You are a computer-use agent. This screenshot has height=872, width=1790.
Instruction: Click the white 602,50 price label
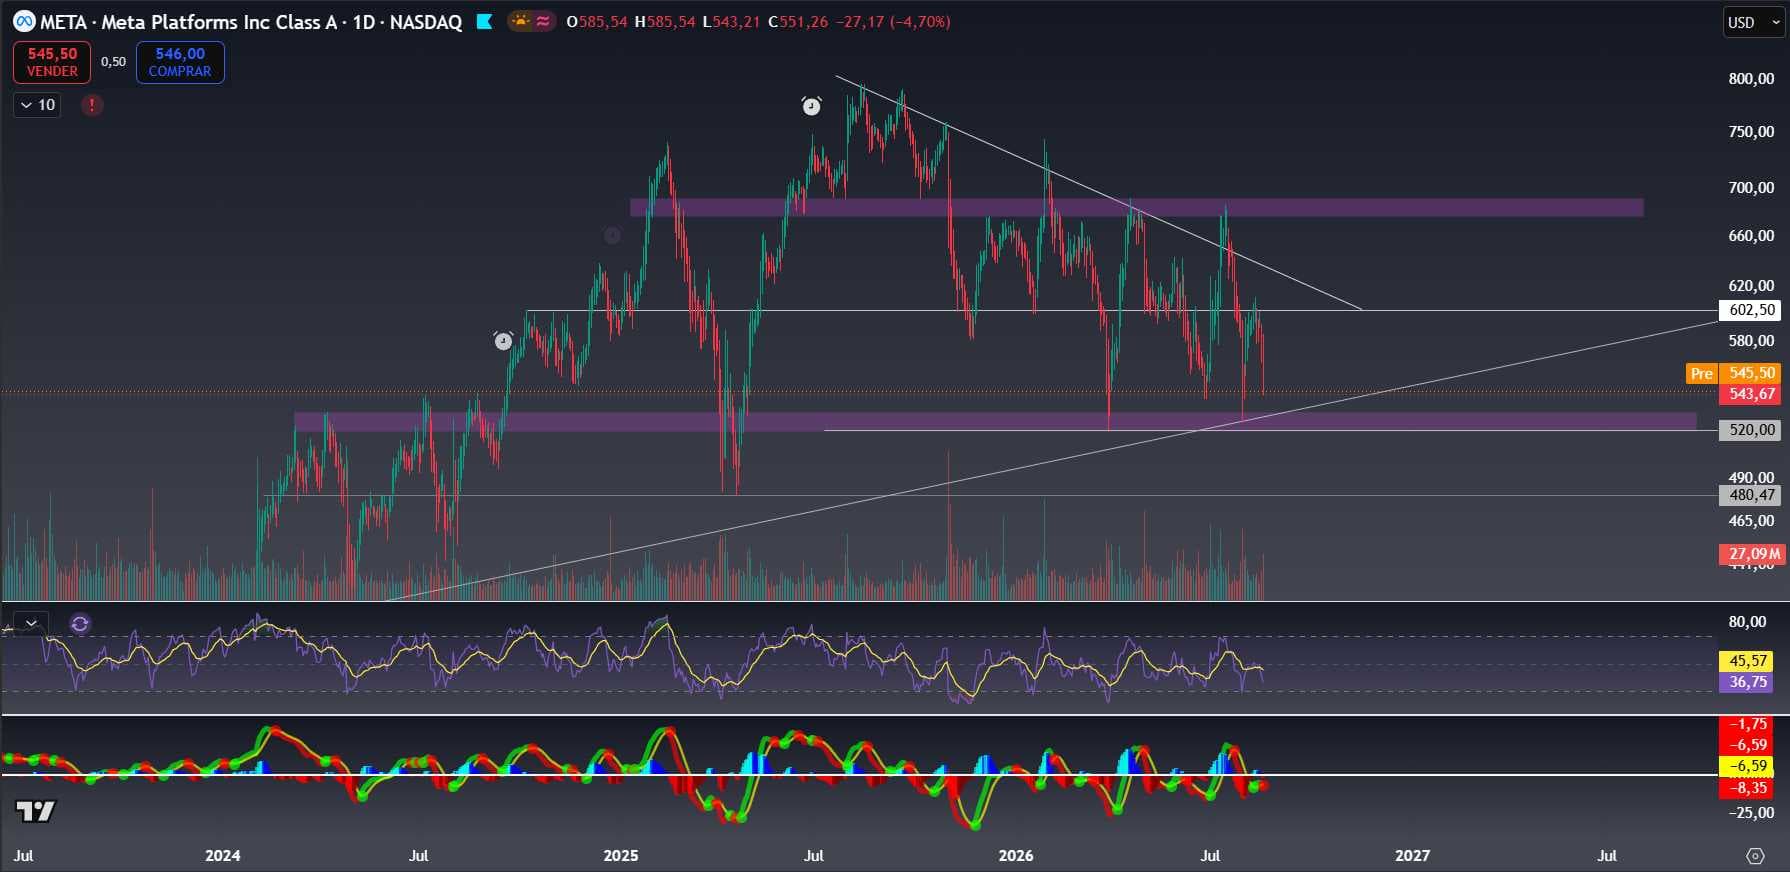coord(1752,310)
